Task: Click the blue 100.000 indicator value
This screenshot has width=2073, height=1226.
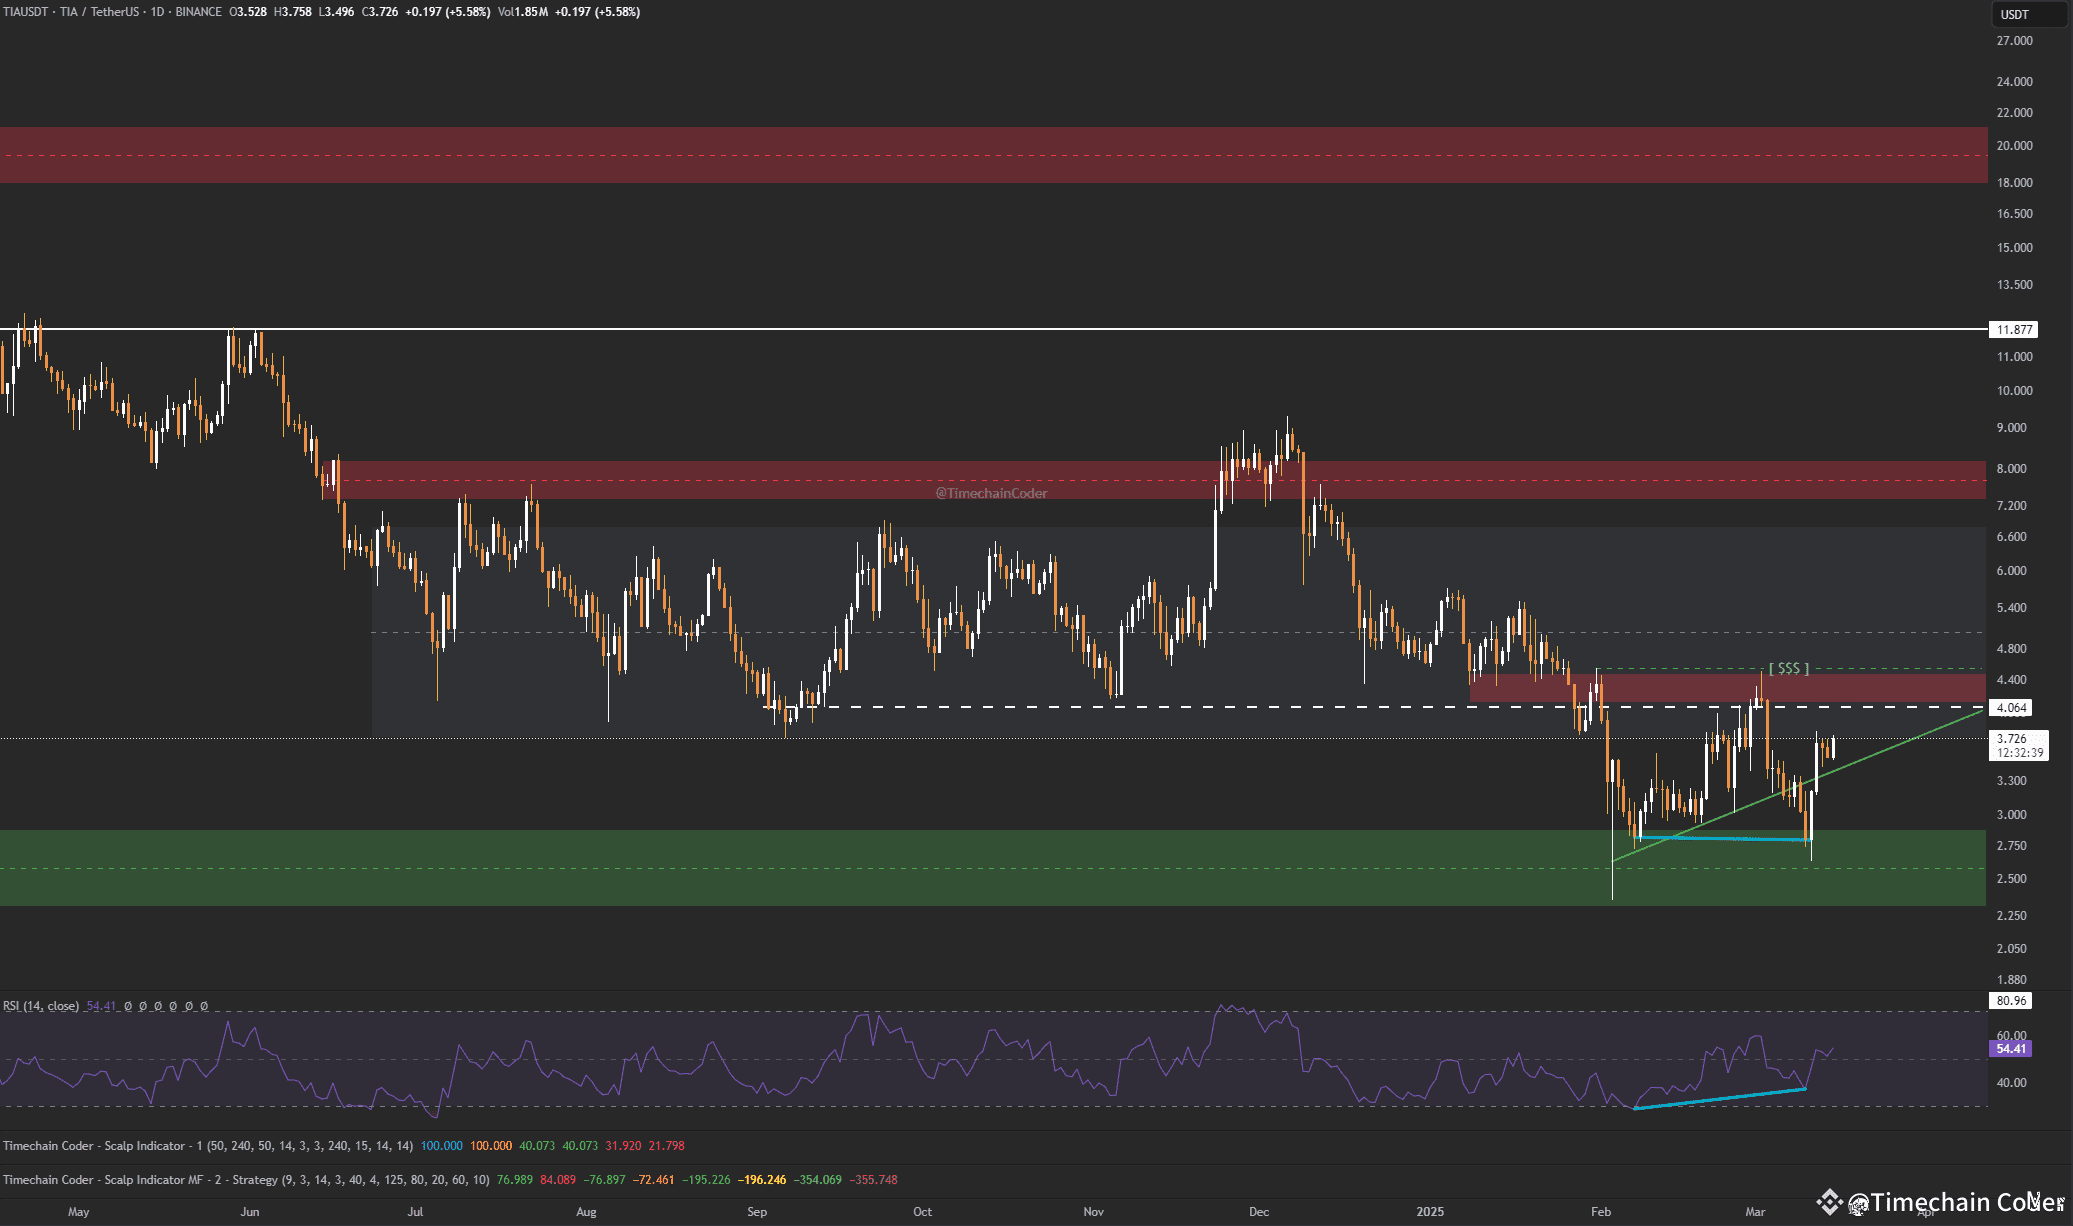Action: coord(441,1146)
